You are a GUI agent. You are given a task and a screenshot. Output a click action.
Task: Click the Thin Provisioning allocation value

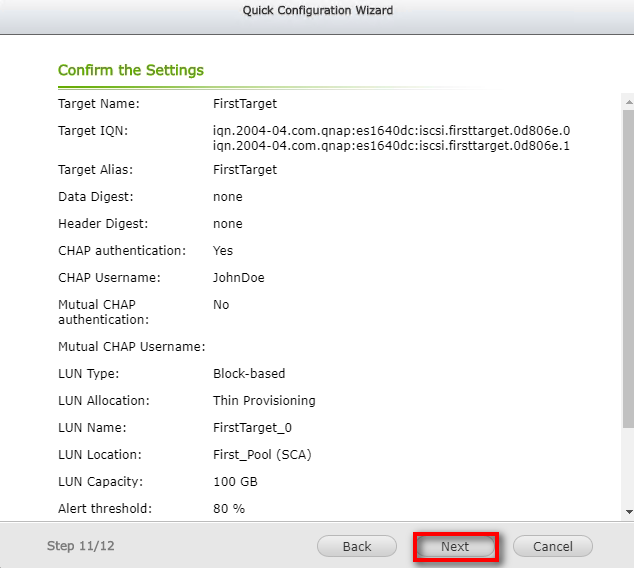point(264,400)
